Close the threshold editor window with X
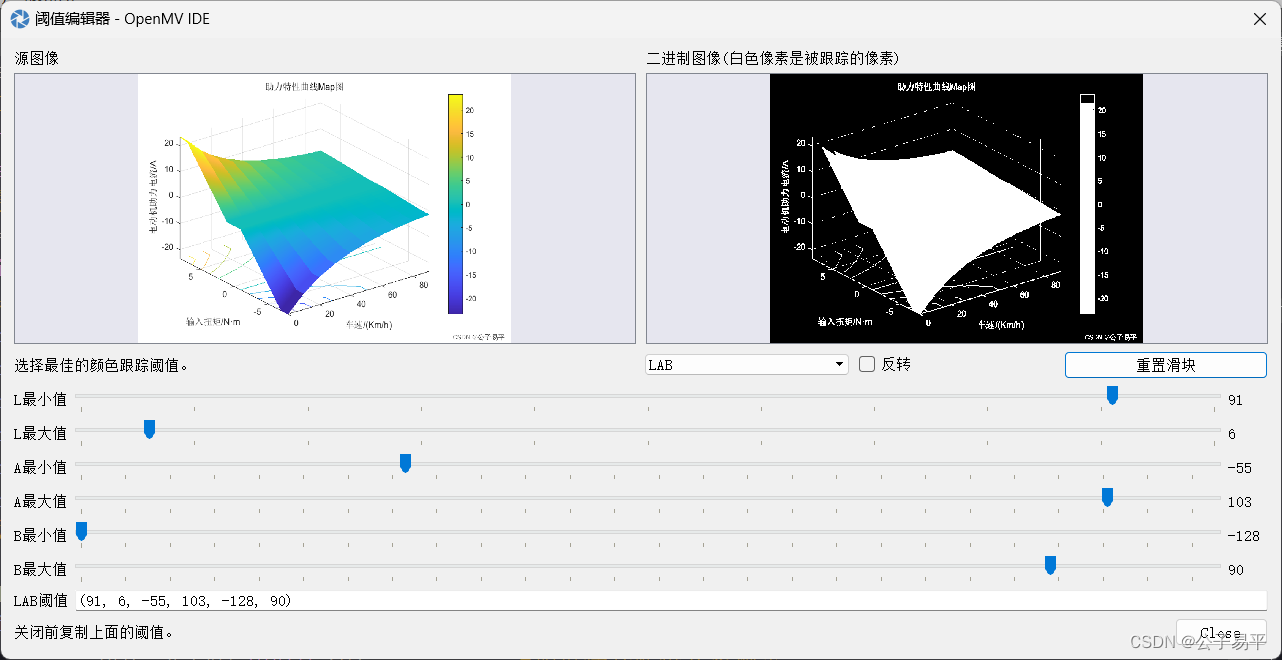The width and height of the screenshot is (1282, 660). [x=1259, y=19]
